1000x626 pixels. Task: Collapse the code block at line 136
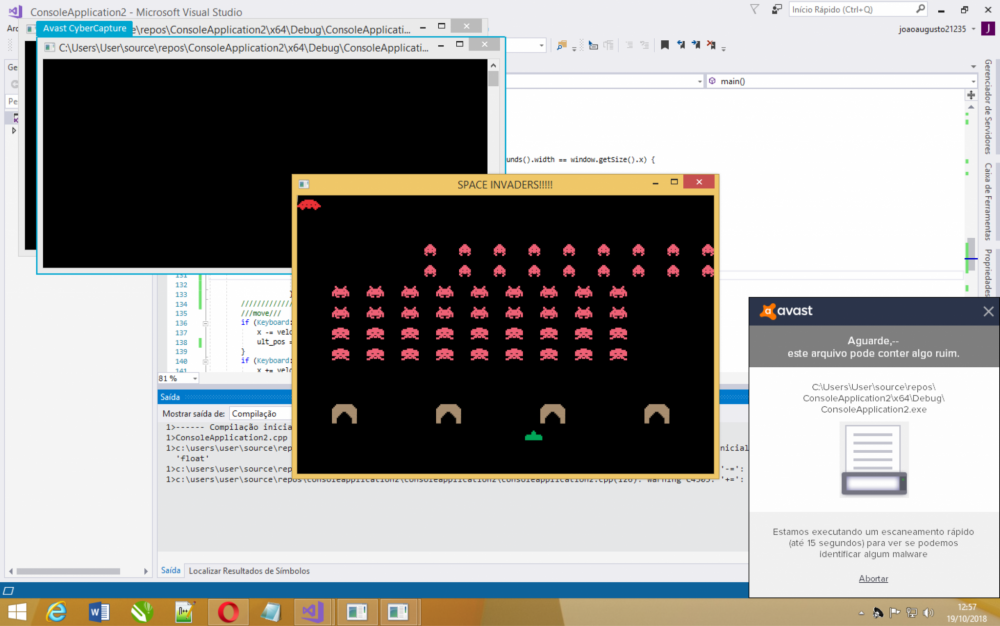point(205,323)
